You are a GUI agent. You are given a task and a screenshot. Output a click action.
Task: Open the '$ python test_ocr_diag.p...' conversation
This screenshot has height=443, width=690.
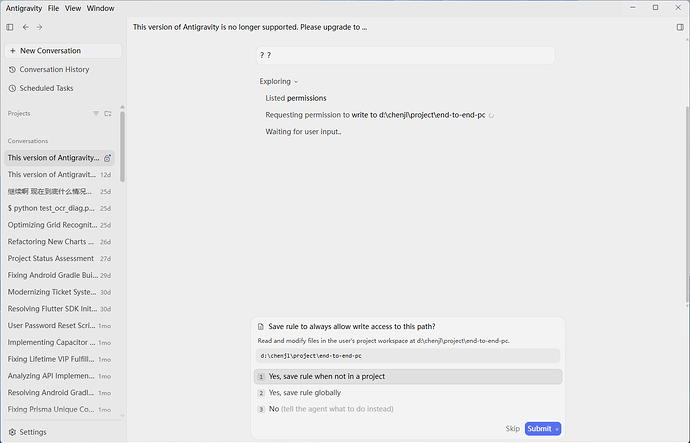coord(59,208)
